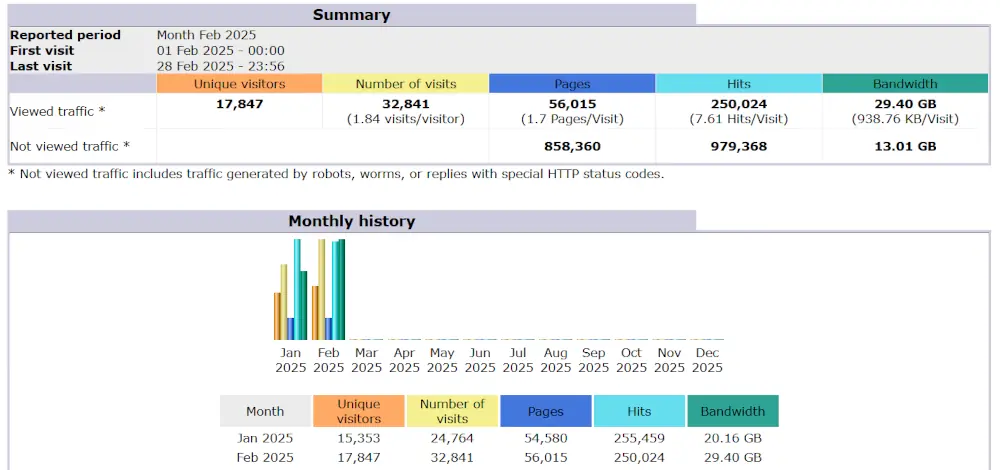Click the "Sep 2025" label under the chart
This screenshot has height=470, width=1000.
pyautogui.click(x=594, y=360)
